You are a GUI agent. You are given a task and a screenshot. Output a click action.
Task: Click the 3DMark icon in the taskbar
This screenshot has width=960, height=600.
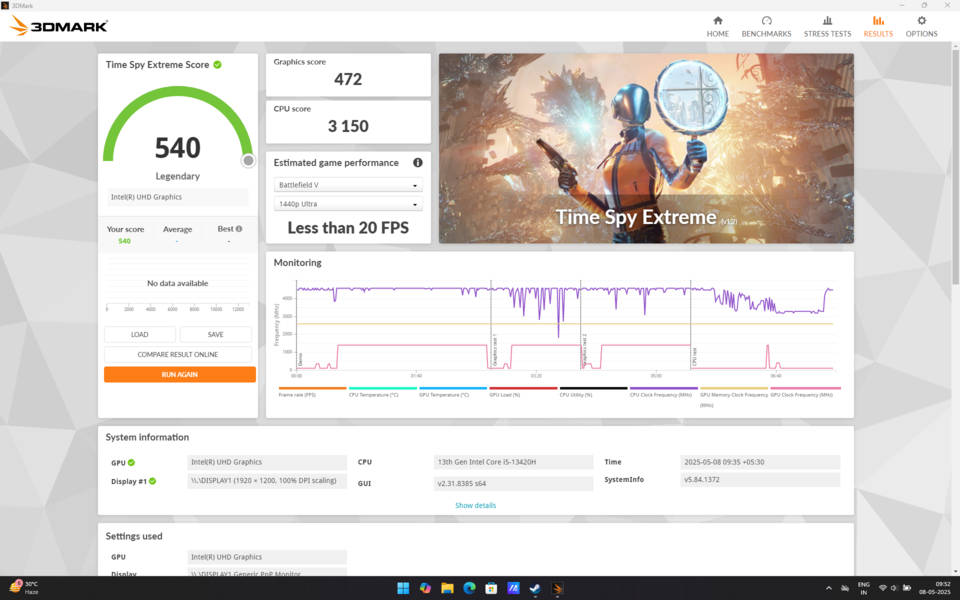557,588
